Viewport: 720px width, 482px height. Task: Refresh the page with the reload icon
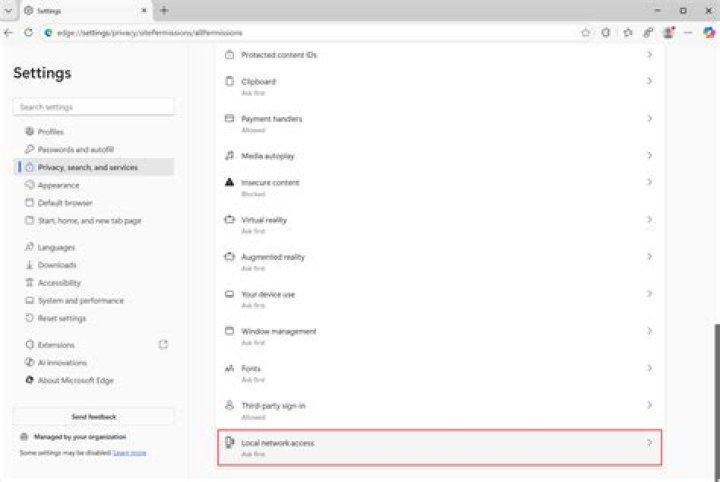click(x=28, y=32)
